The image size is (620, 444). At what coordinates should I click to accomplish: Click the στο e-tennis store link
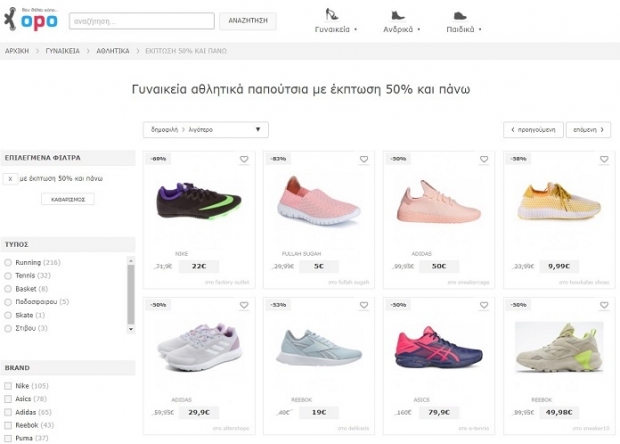[474, 428]
